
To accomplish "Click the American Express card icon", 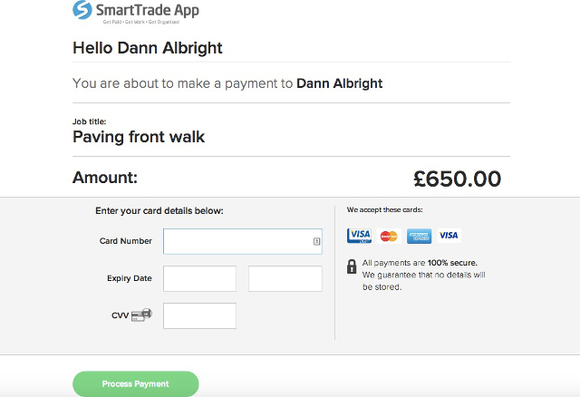I will [x=419, y=236].
